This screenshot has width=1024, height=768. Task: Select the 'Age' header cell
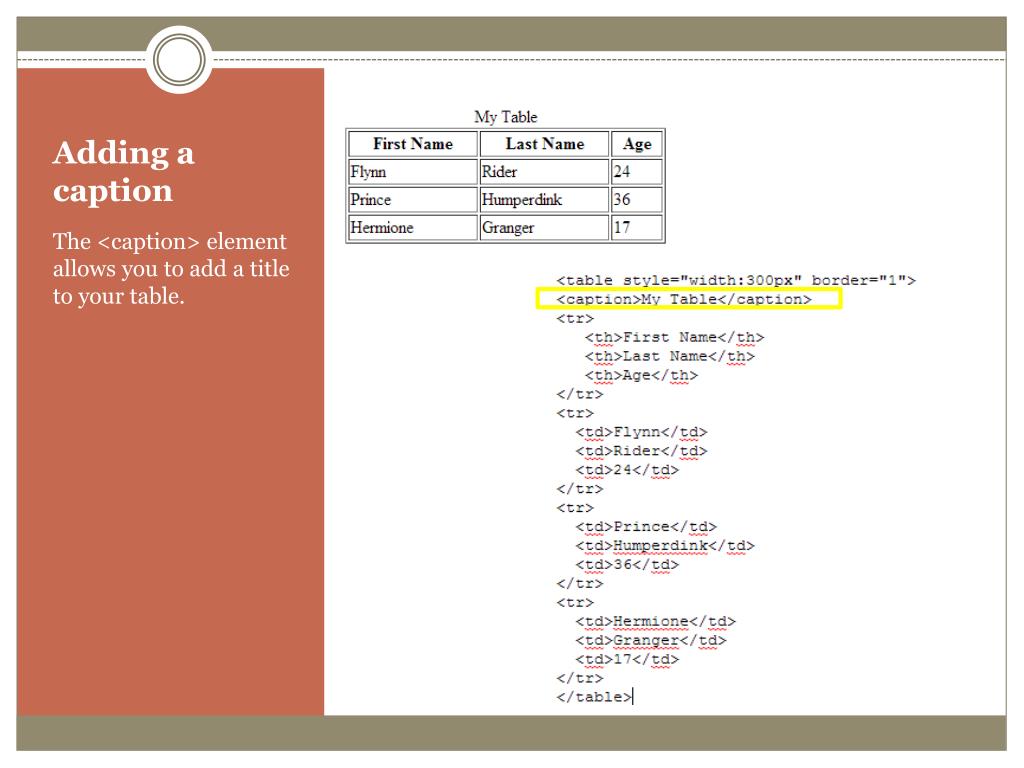[637, 144]
